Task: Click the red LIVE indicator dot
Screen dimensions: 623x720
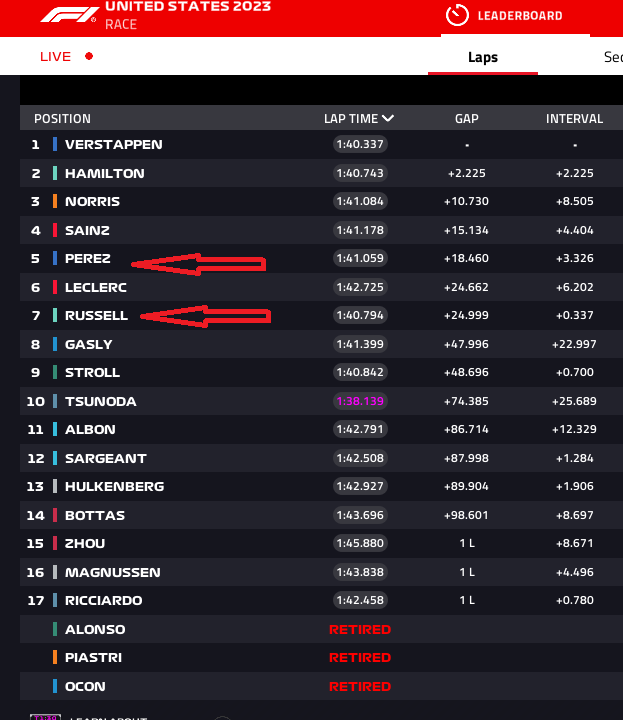Action: (89, 56)
